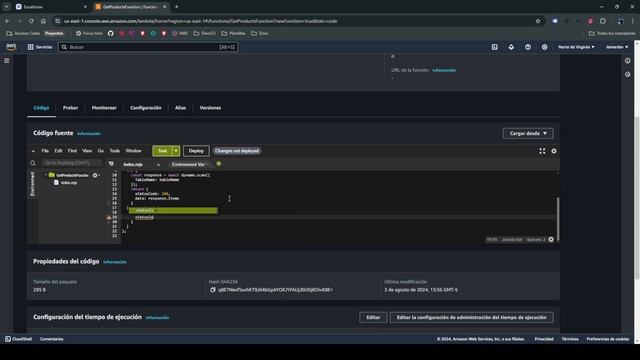Click the tab list icon beside index.mjs
This screenshot has height=360, width=640.
(x=111, y=164)
